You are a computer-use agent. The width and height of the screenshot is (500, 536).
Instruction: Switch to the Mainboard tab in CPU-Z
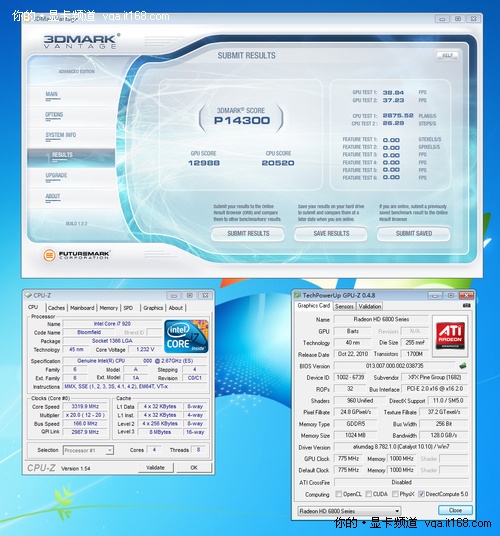[x=82, y=308]
